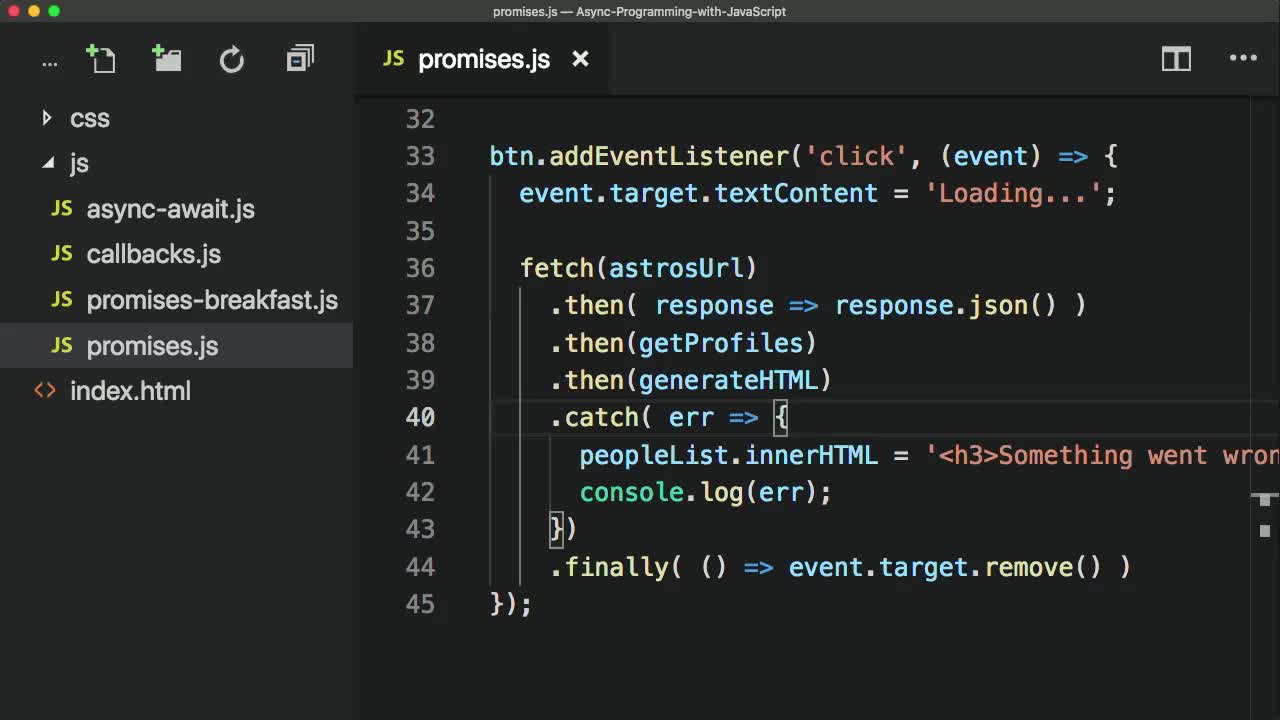Collapse the js folder
1280x720 pixels.
point(47,163)
